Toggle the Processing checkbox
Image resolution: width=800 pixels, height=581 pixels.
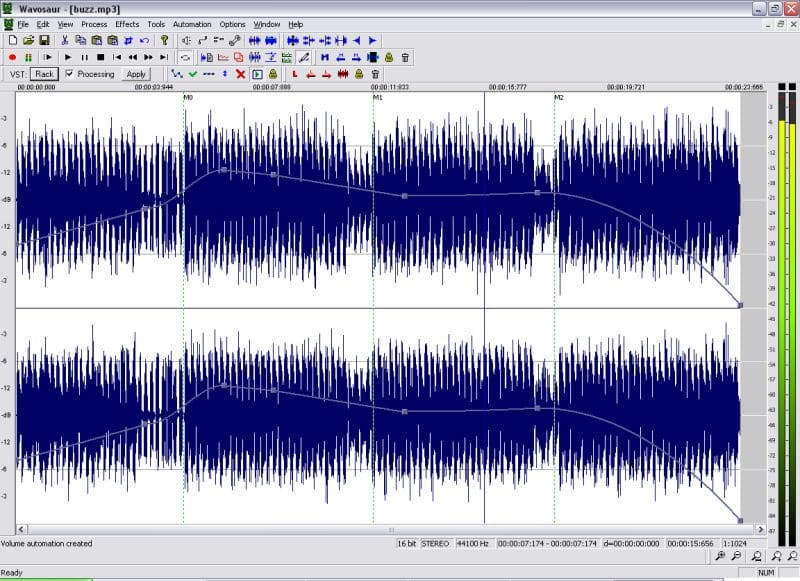[69, 74]
